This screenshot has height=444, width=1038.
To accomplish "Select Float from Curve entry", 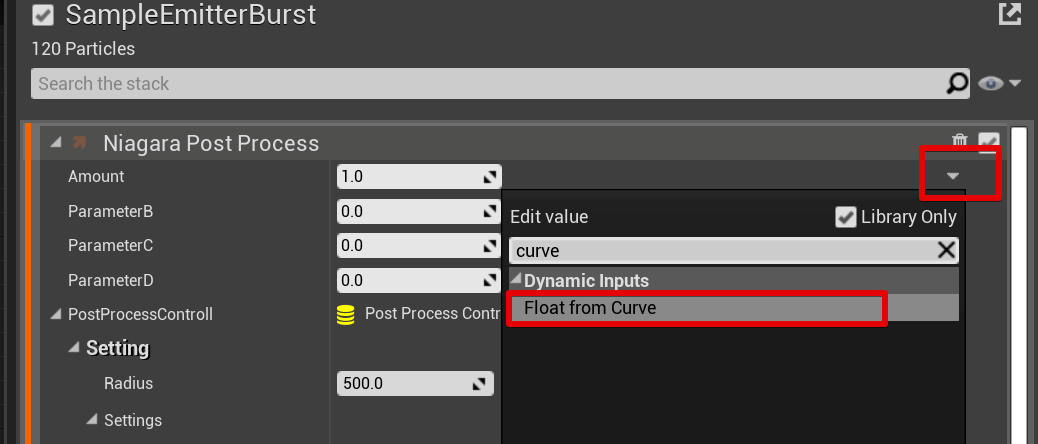I will [x=734, y=308].
